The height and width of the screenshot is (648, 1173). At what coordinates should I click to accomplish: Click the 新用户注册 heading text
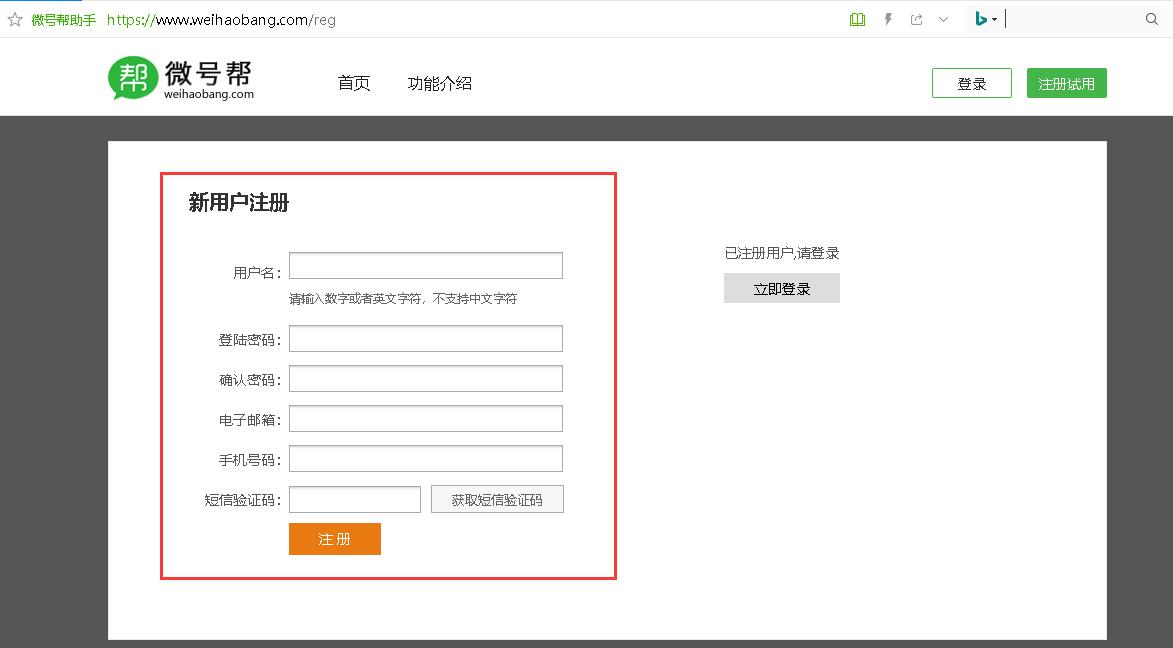click(x=239, y=202)
